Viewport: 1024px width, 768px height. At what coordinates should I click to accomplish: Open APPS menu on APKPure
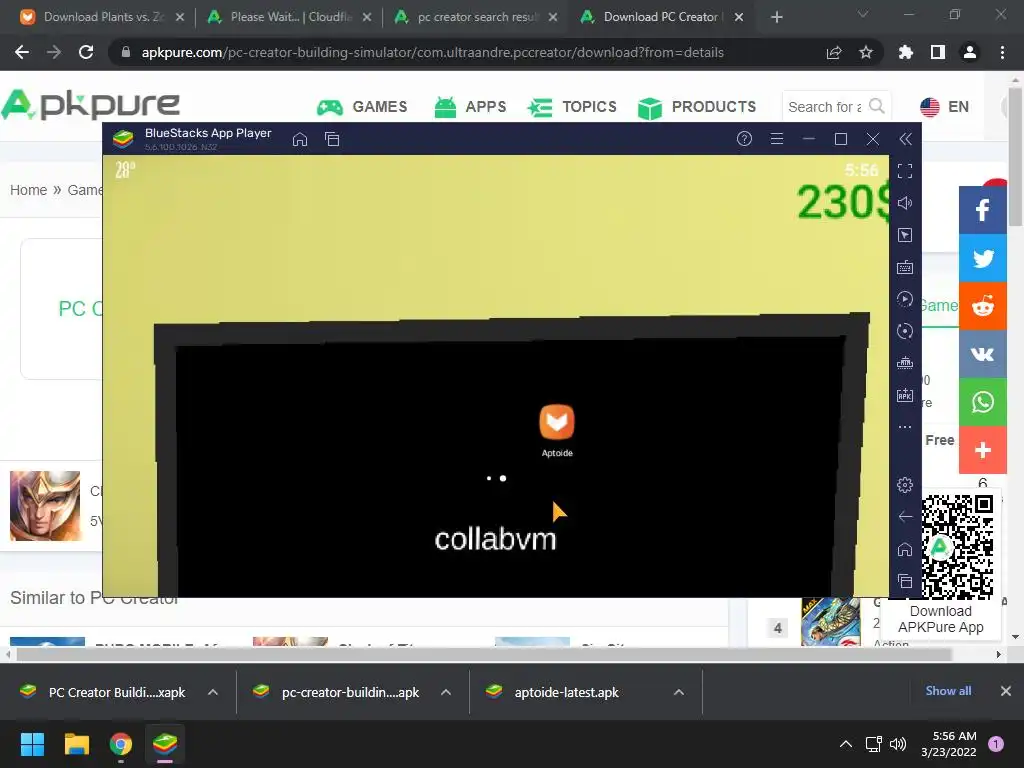[470, 106]
